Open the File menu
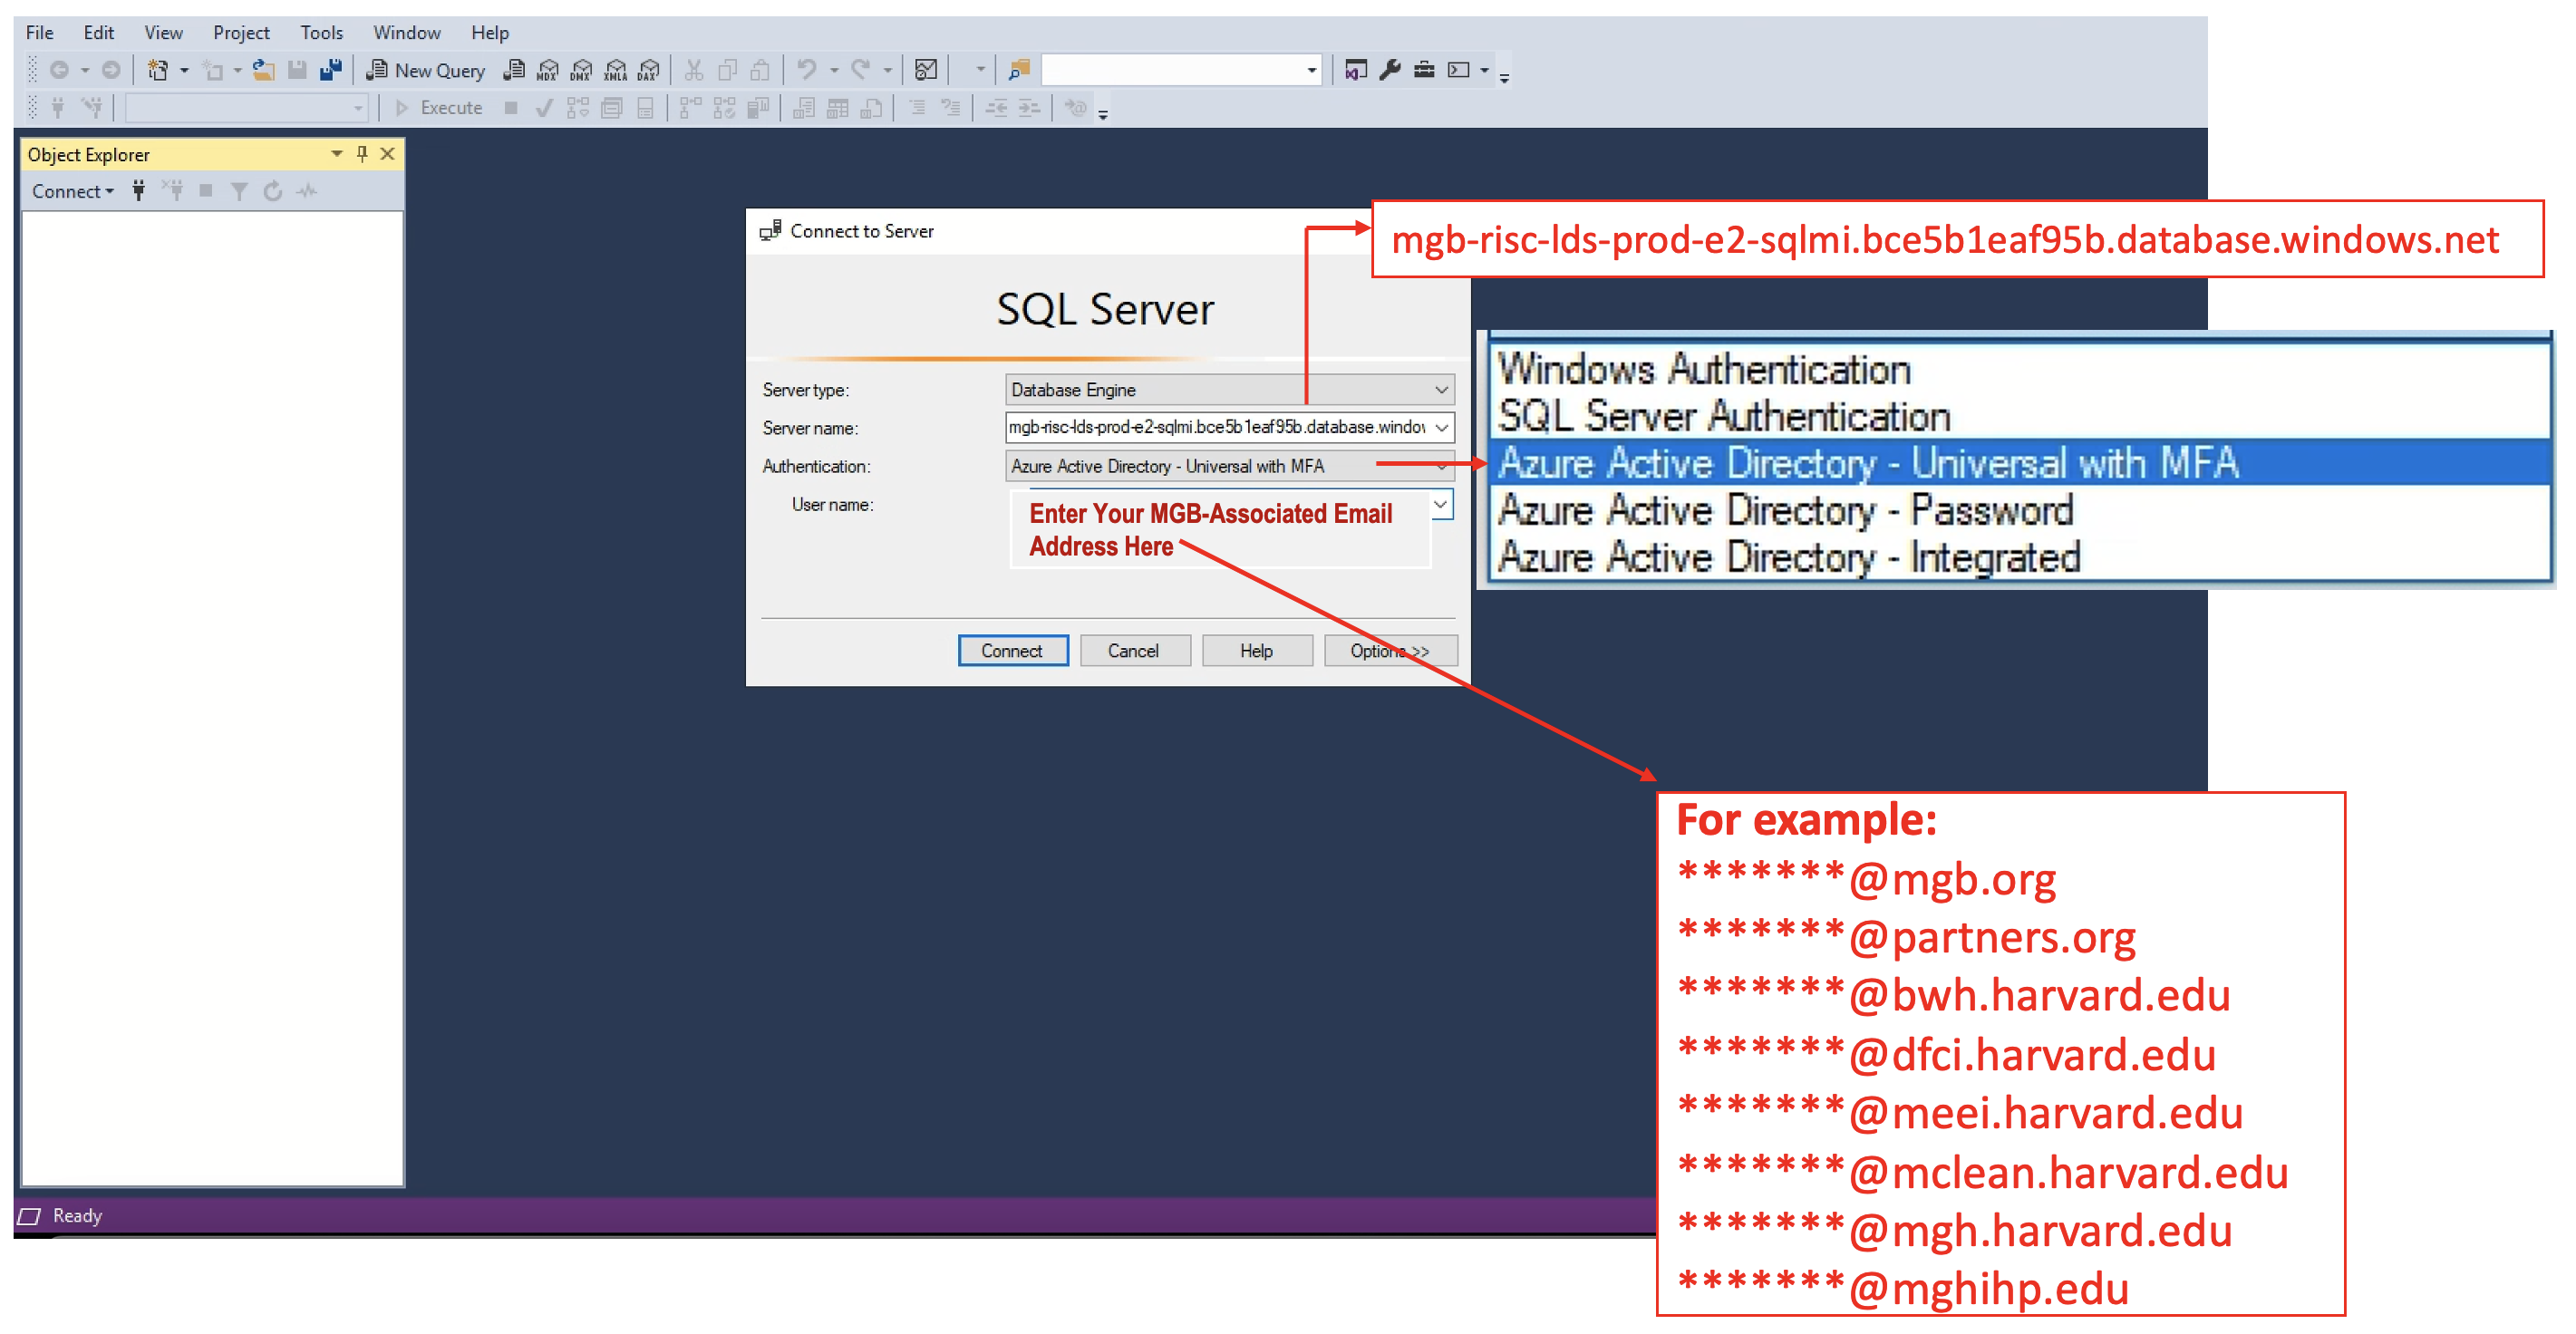Image resolution: width=2576 pixels, height=1334 pixels. coord(40,32)
